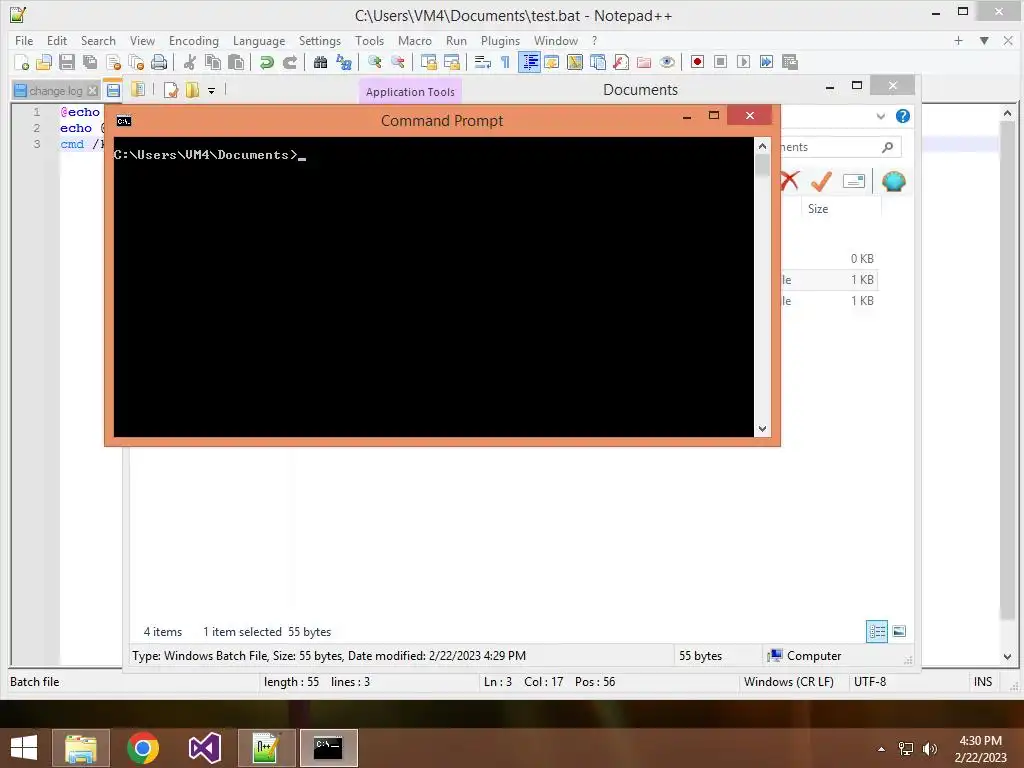Close the change log tab
Viewport: 1024px width, 768px height.
click(92, 91)
